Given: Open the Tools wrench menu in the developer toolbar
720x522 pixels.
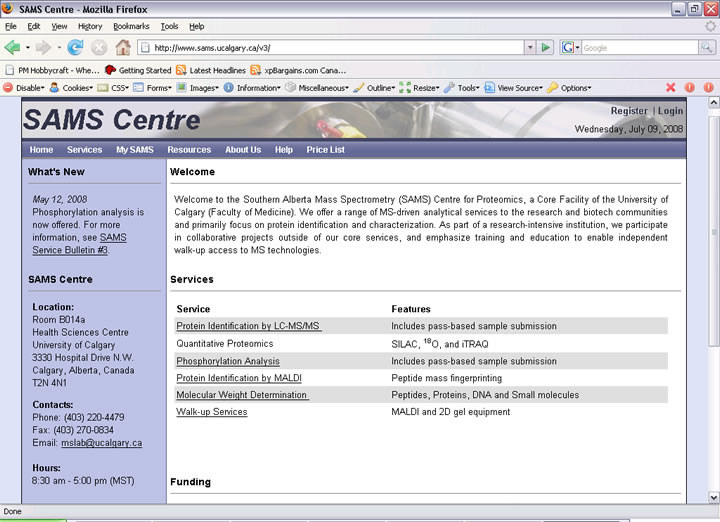Looking at the screenshot, I should (462, 88).
